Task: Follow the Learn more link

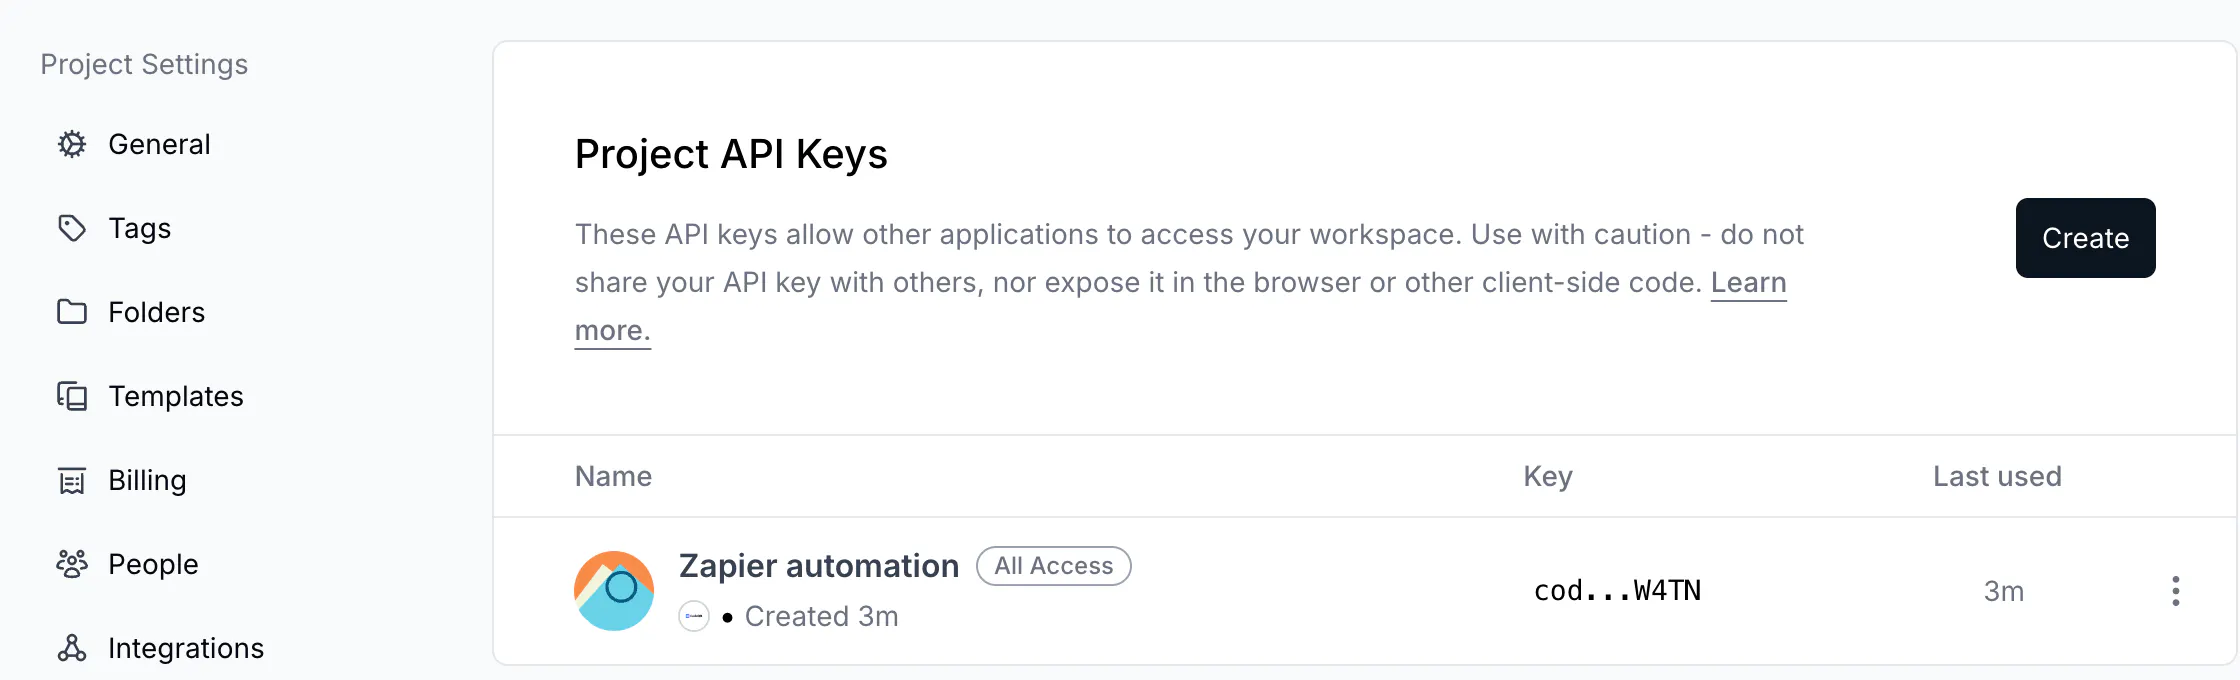Action: pyautogui.click(x=1748, y=283)
